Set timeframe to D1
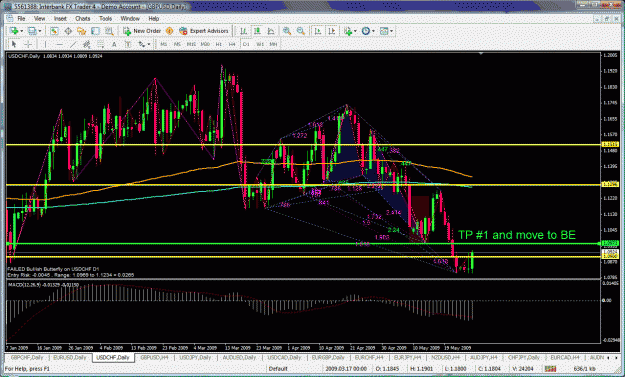The width and height of the screenshot is (625, 377). [246, 44]
